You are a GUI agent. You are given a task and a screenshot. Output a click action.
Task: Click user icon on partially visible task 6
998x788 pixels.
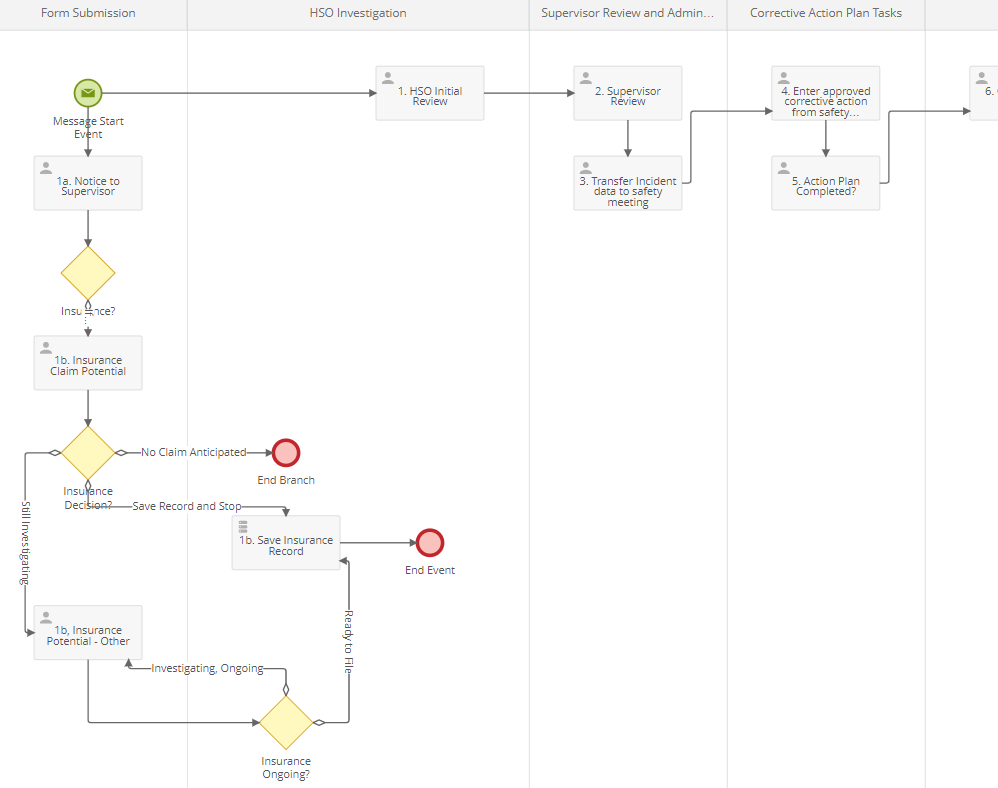pos(981,78)
